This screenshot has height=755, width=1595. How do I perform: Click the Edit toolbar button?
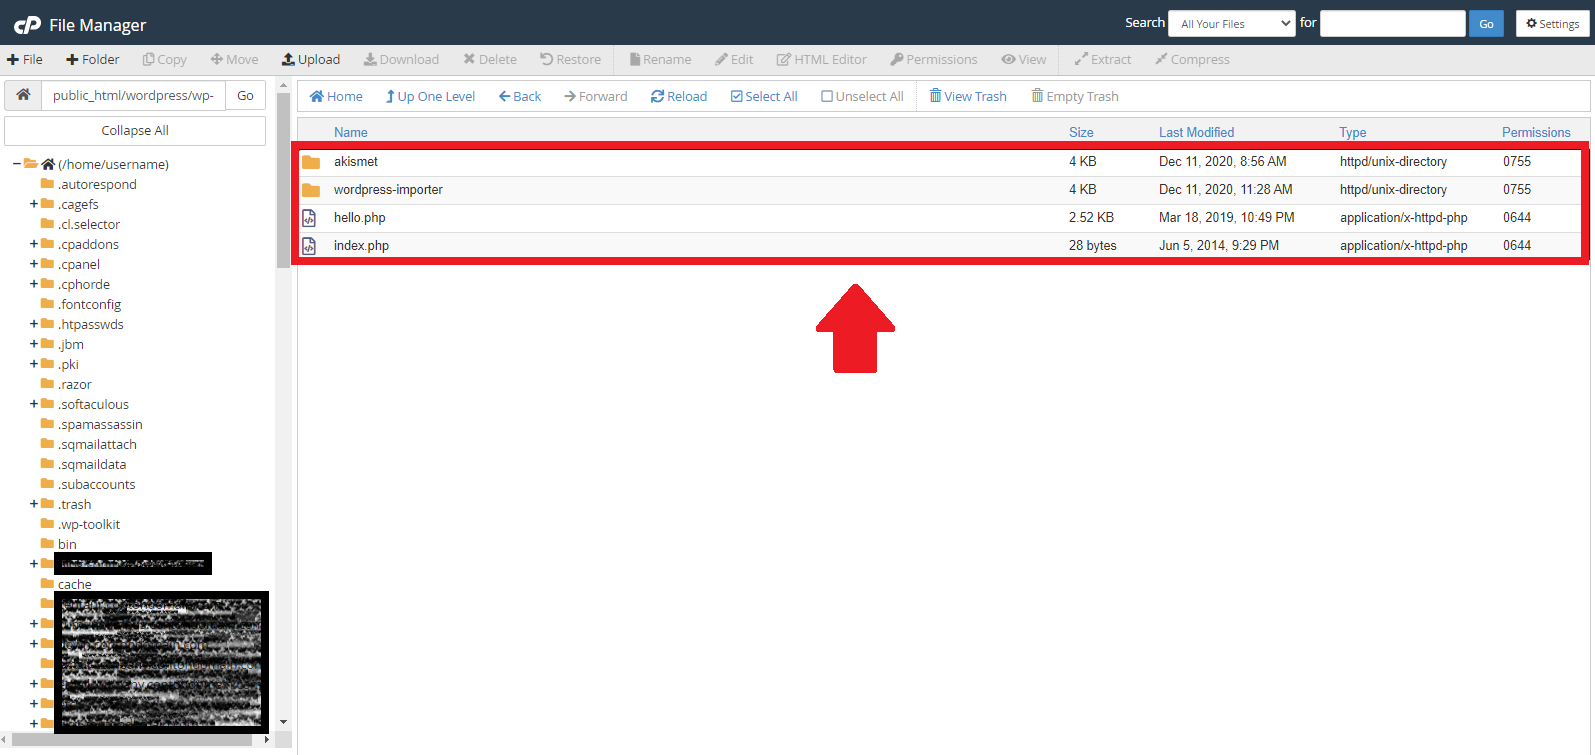click(734, 60)
